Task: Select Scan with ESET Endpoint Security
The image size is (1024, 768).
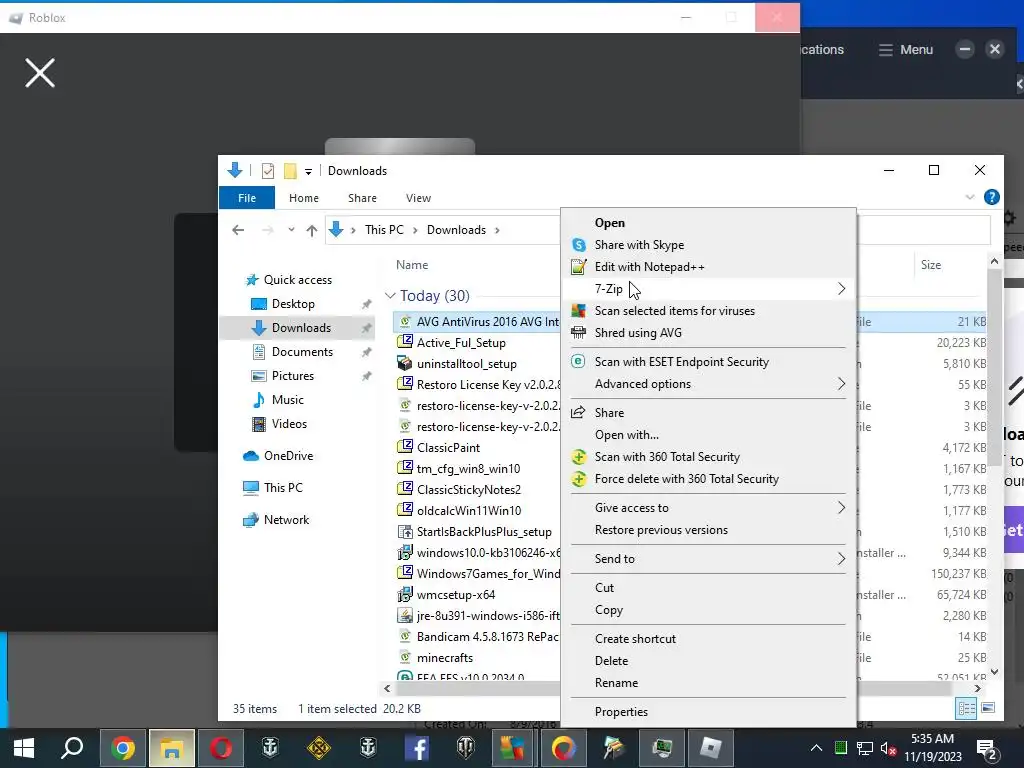Action: (x=709, y=362)
